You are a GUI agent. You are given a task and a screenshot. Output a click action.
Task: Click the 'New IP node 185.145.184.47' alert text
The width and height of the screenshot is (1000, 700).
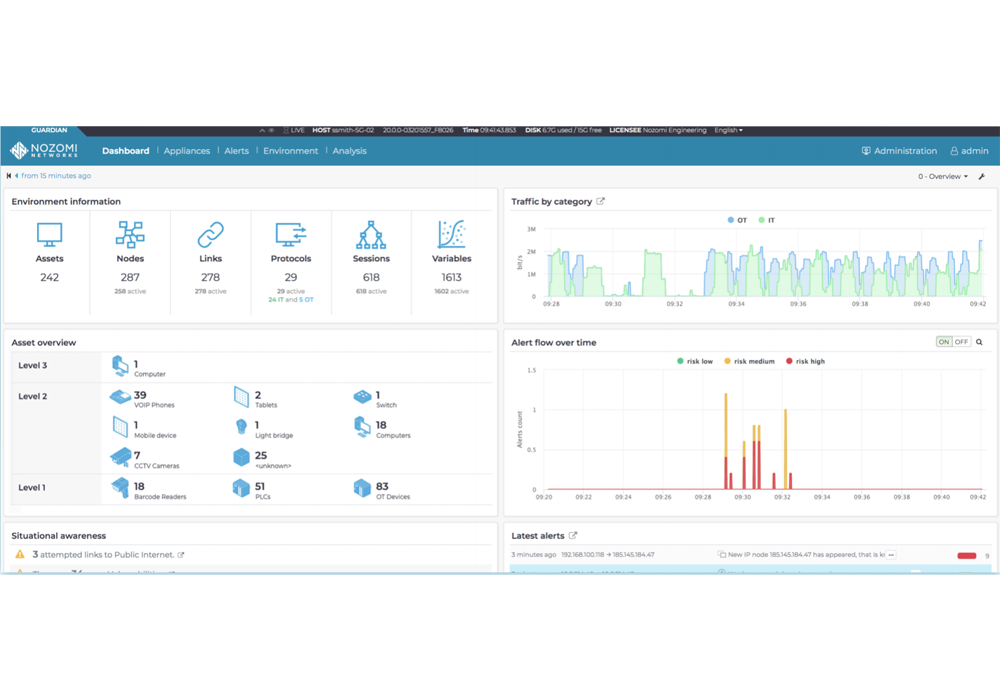click(806, 555)
